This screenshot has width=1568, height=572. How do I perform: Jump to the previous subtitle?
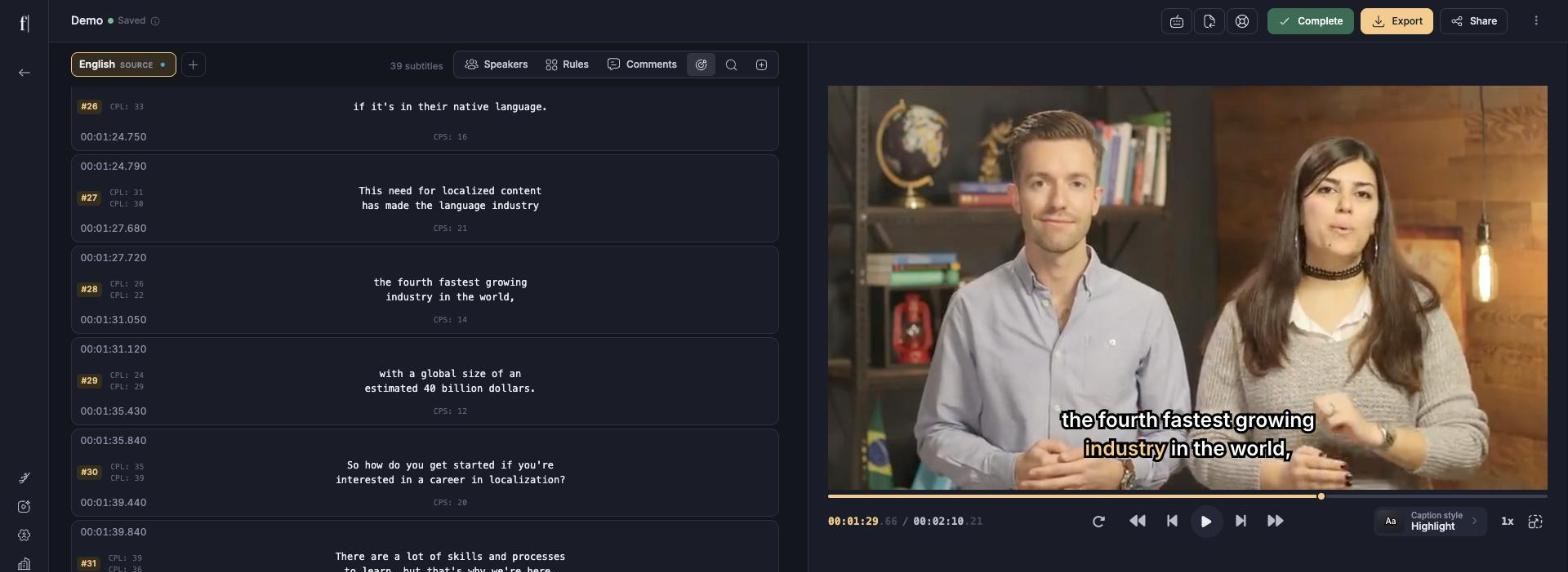point(1172,521)
